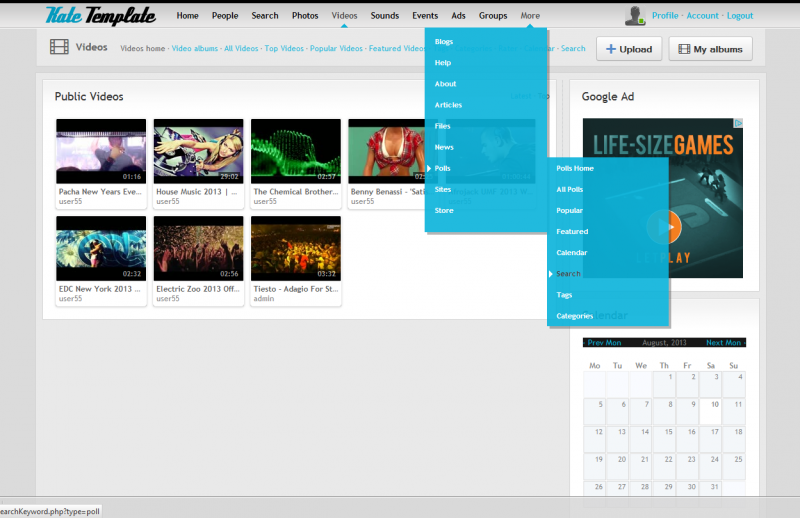The image size is (800, 518).
Task: Open The Chemical Brothers video thumbnail
Action: coord(296,151)
